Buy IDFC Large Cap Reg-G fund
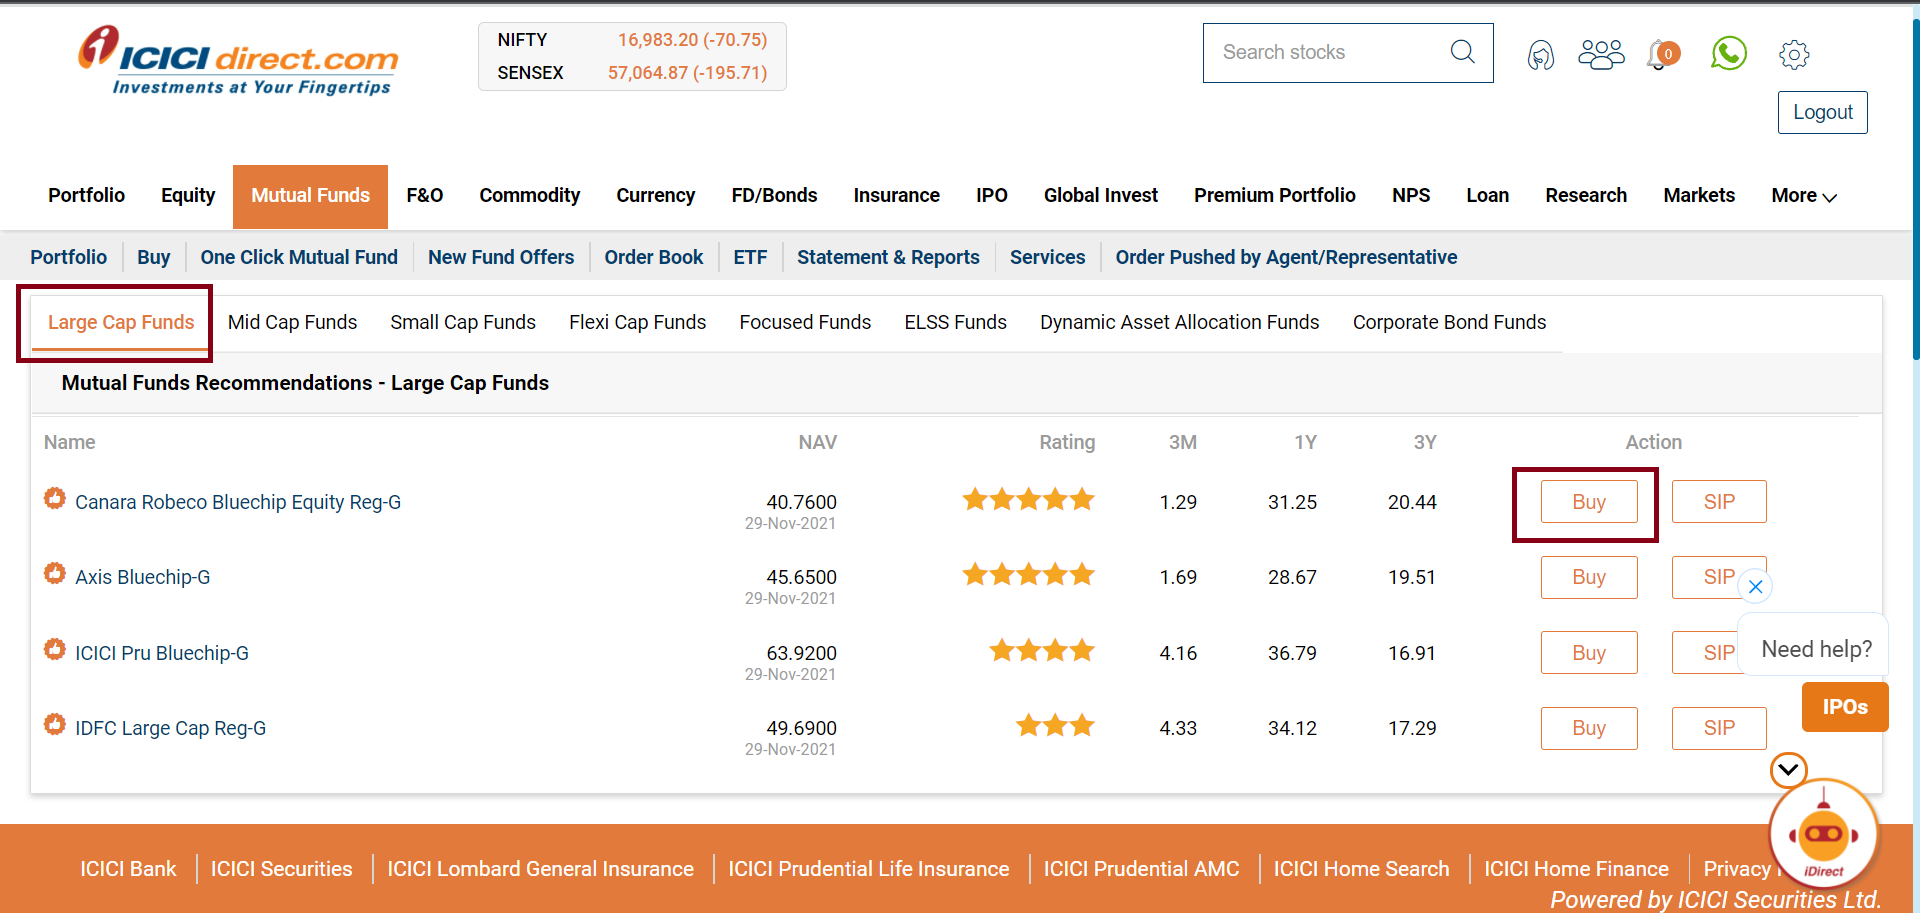The height and width of the screenshot is (913, 1920). (1588, 728)
